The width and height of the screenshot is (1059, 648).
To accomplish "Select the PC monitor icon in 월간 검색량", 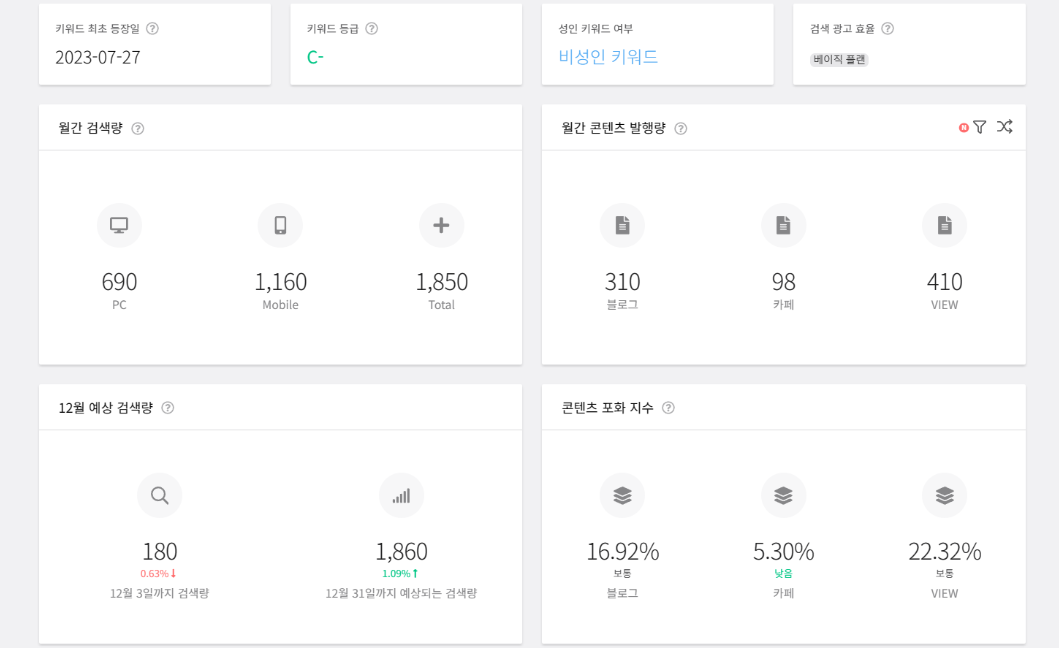I will [x=119, y=225].
